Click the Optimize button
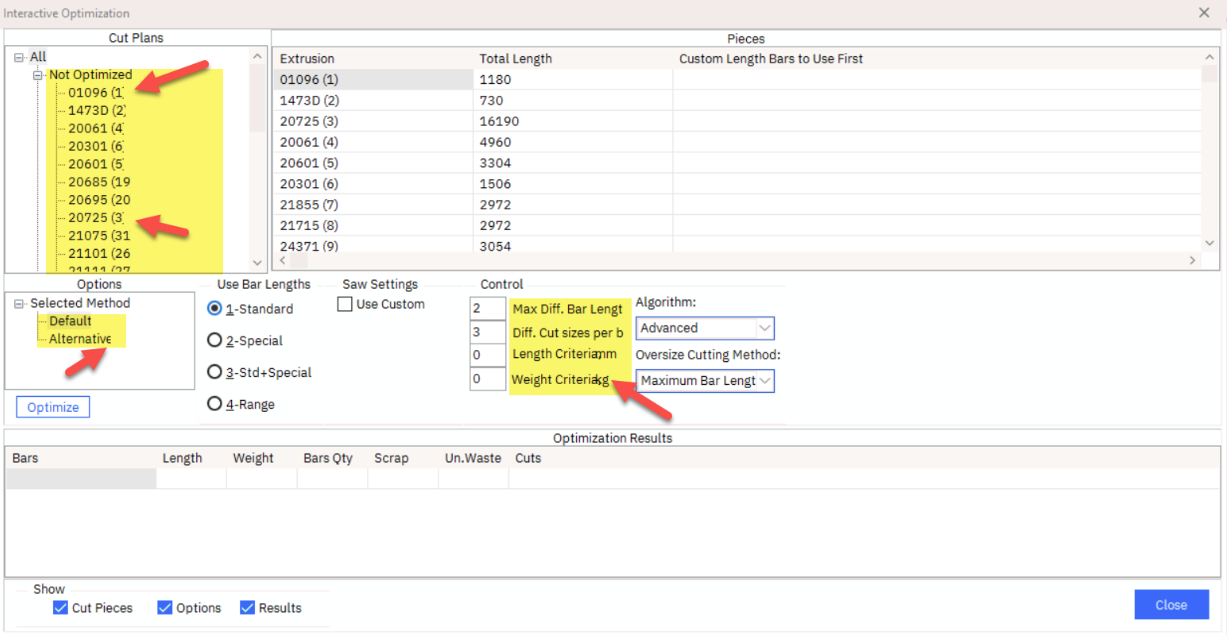Image resolution: width=1227 pixels, height=635 pixels. pyautogui.click(x=53, y=407)
